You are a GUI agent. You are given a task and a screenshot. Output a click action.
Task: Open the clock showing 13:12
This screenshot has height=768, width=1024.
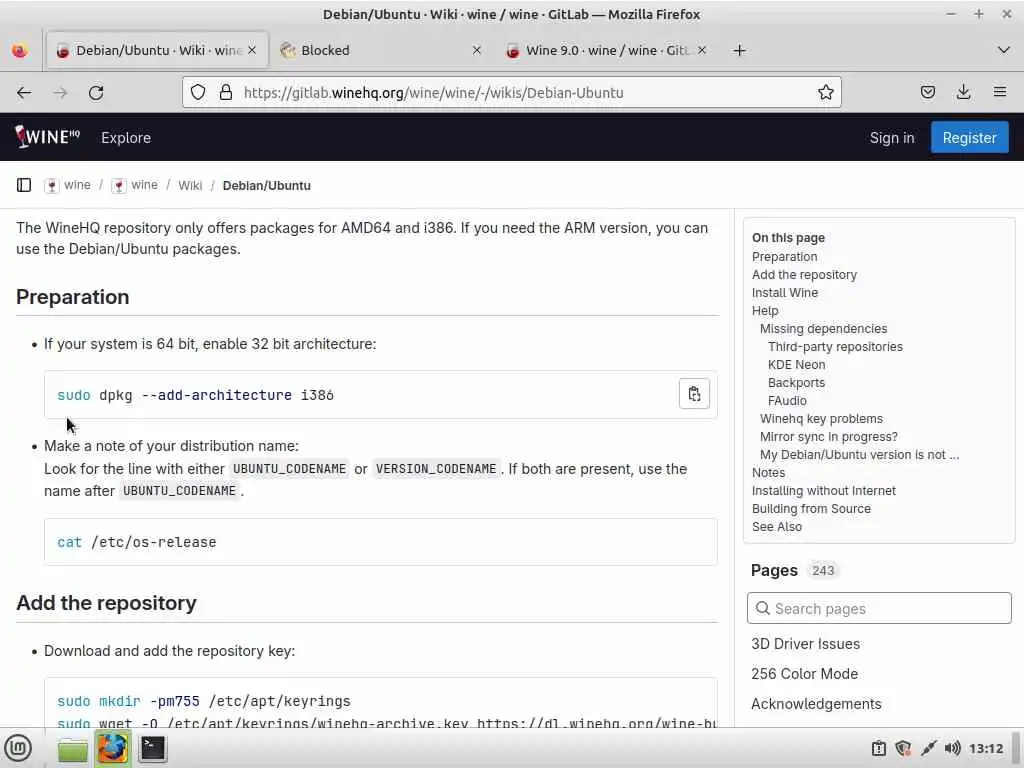click(986, 748)
